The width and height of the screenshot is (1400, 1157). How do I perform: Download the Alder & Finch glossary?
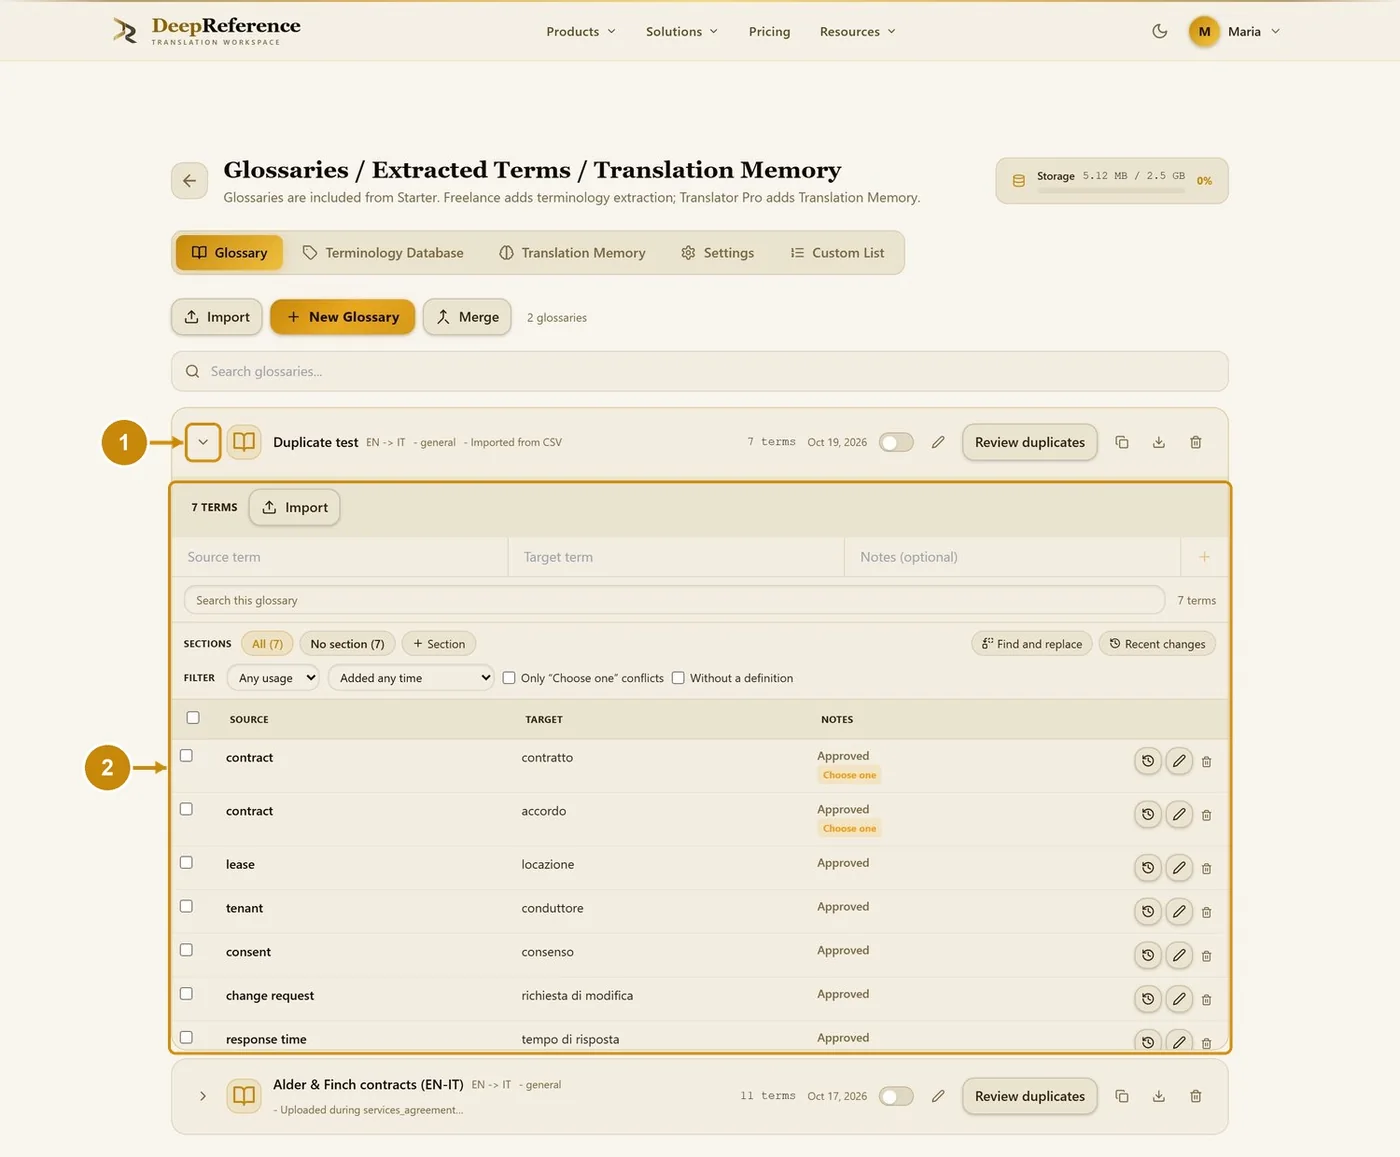pyautogui.click(x=1159, y=1096)
